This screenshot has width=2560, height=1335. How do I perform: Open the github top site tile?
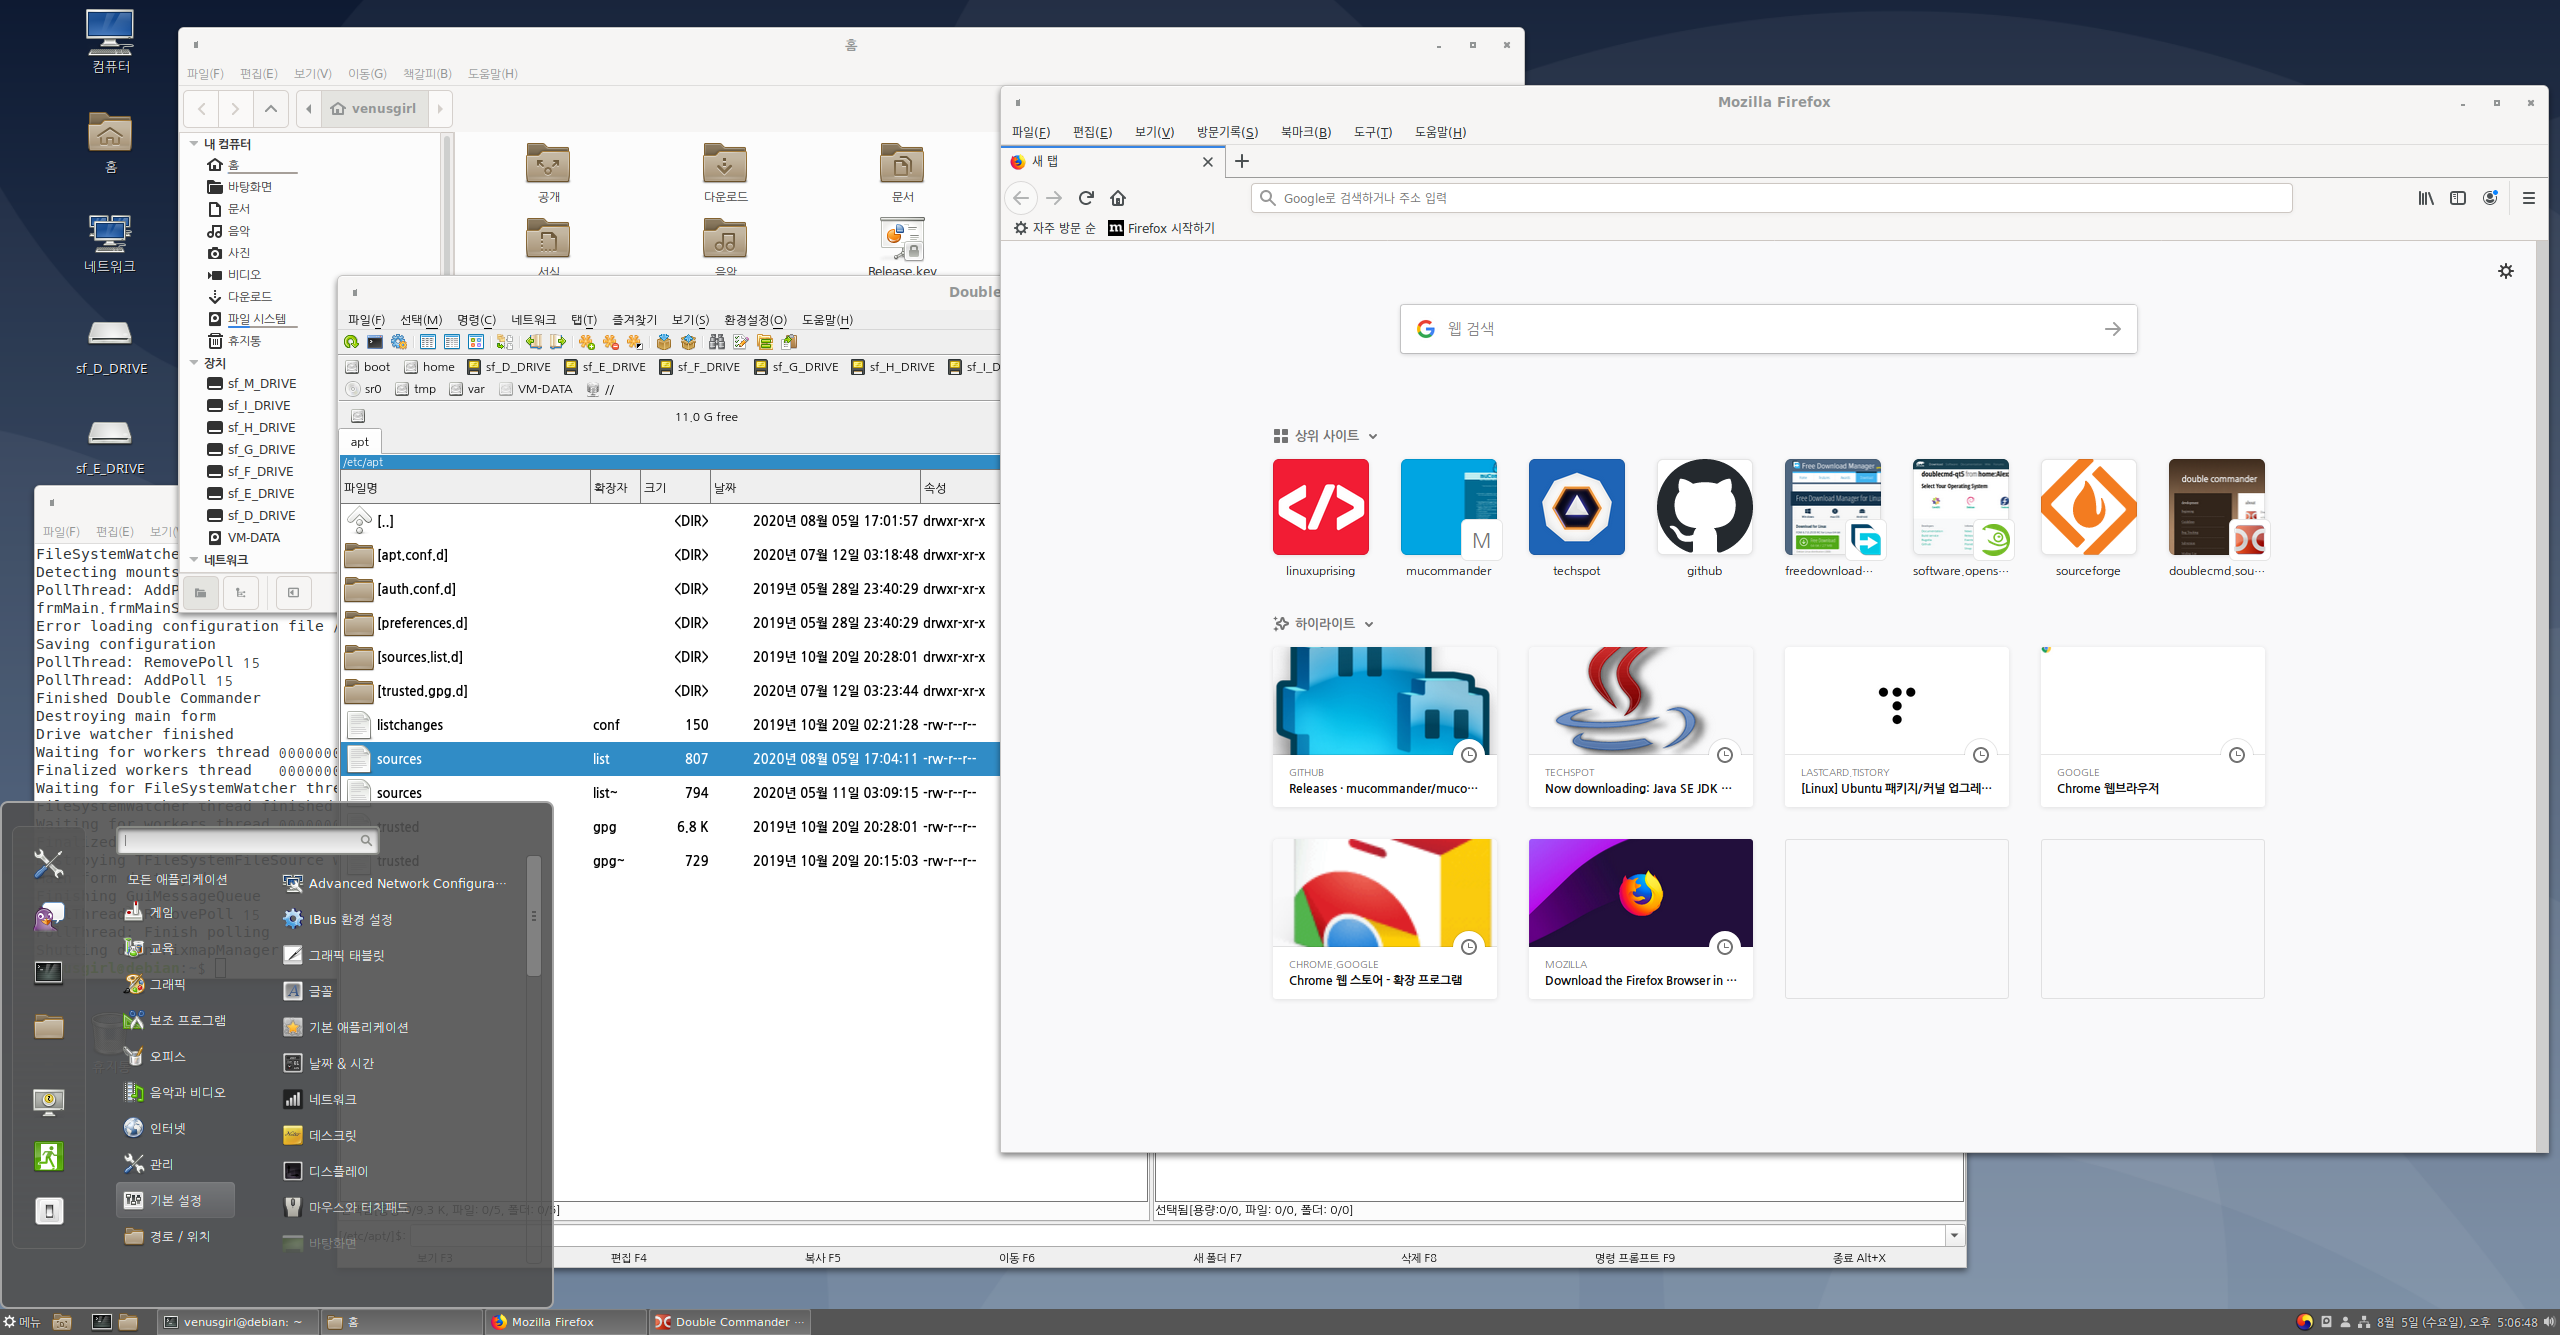[1704, 507]
